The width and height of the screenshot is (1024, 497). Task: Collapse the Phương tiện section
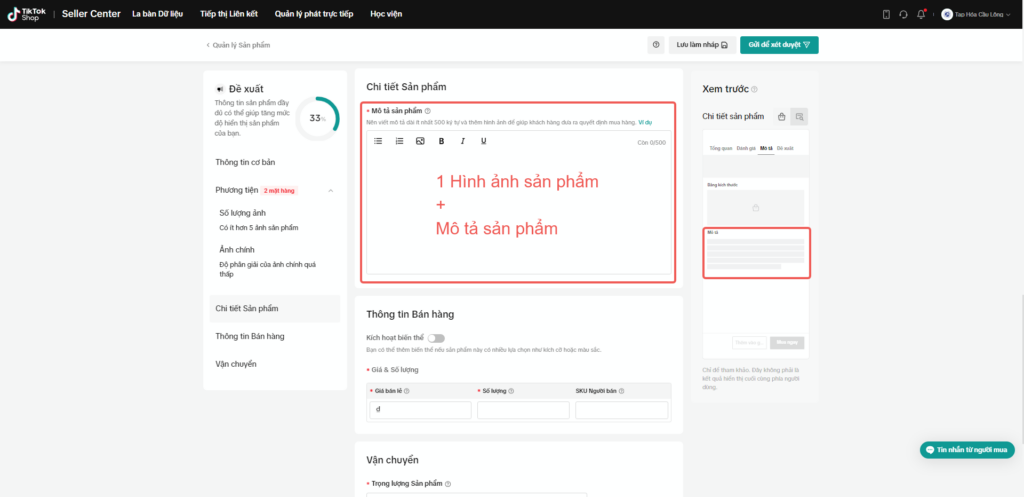tap(330, 191)
